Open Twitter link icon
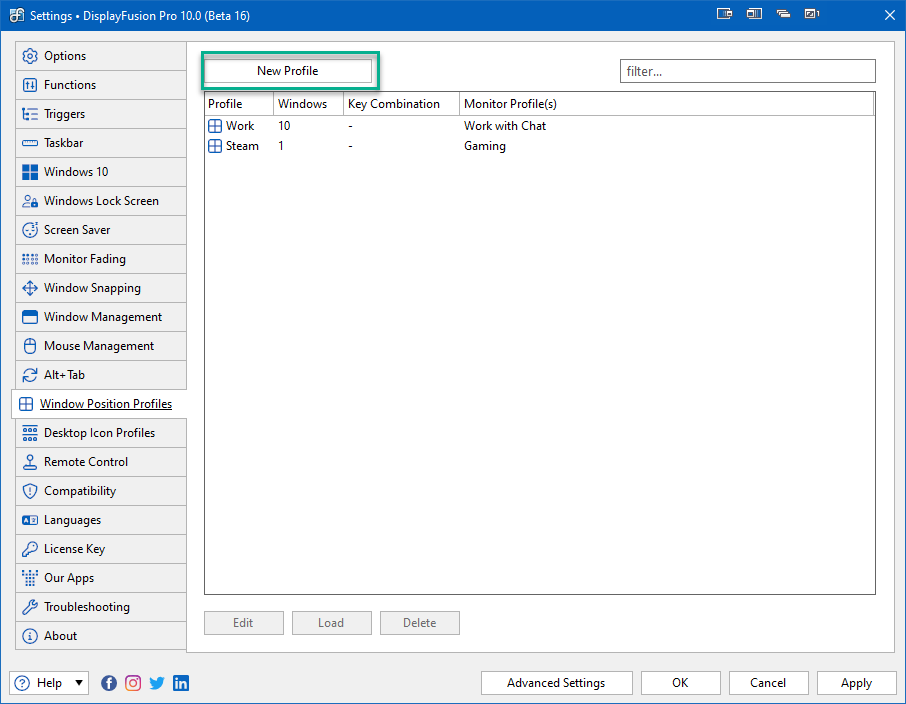The width and height of the screenshot is (906, 704). (x=157, y=683)
